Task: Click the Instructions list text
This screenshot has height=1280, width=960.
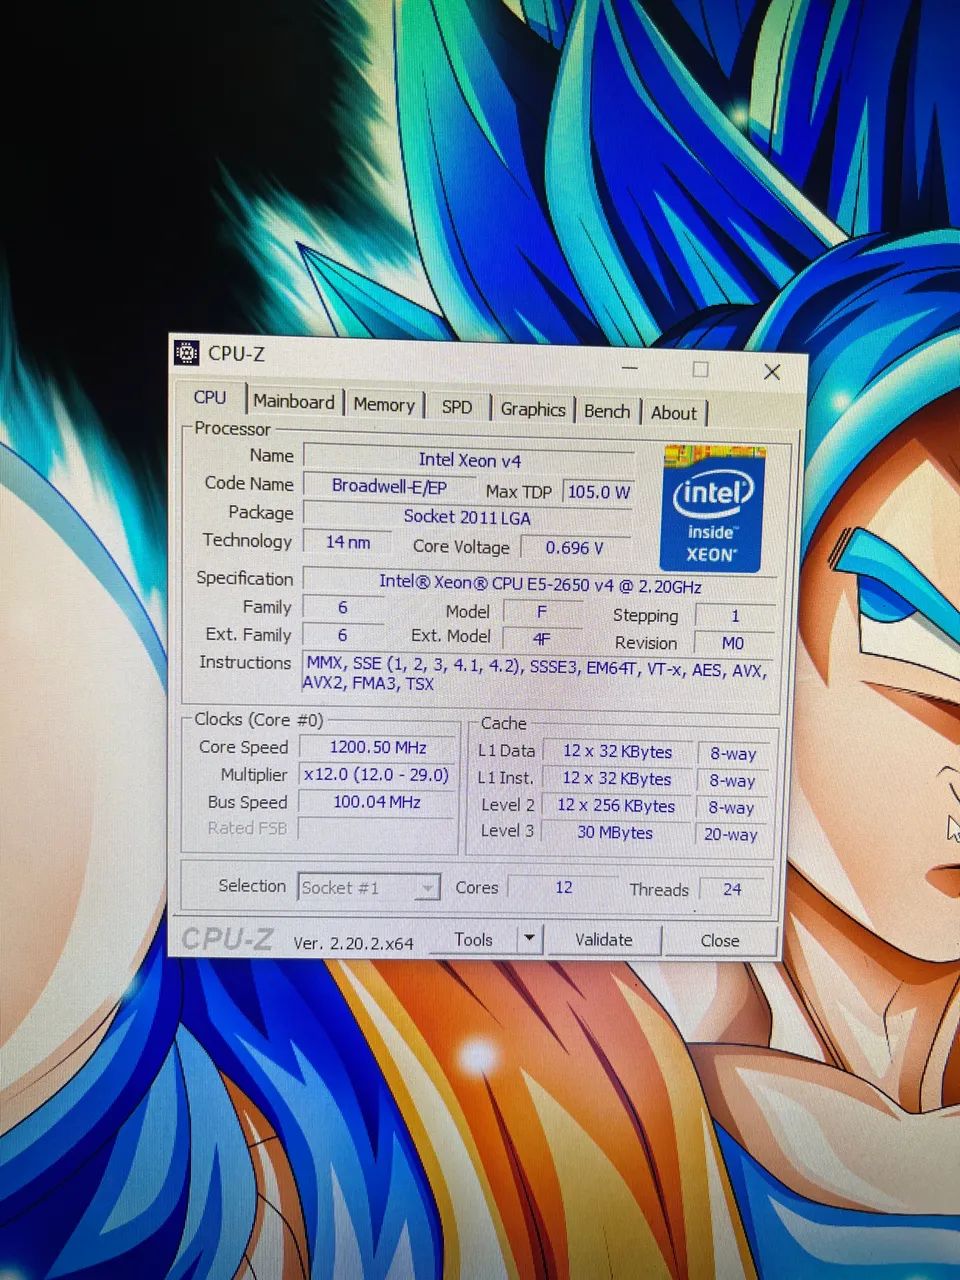Action: (537, 676)
